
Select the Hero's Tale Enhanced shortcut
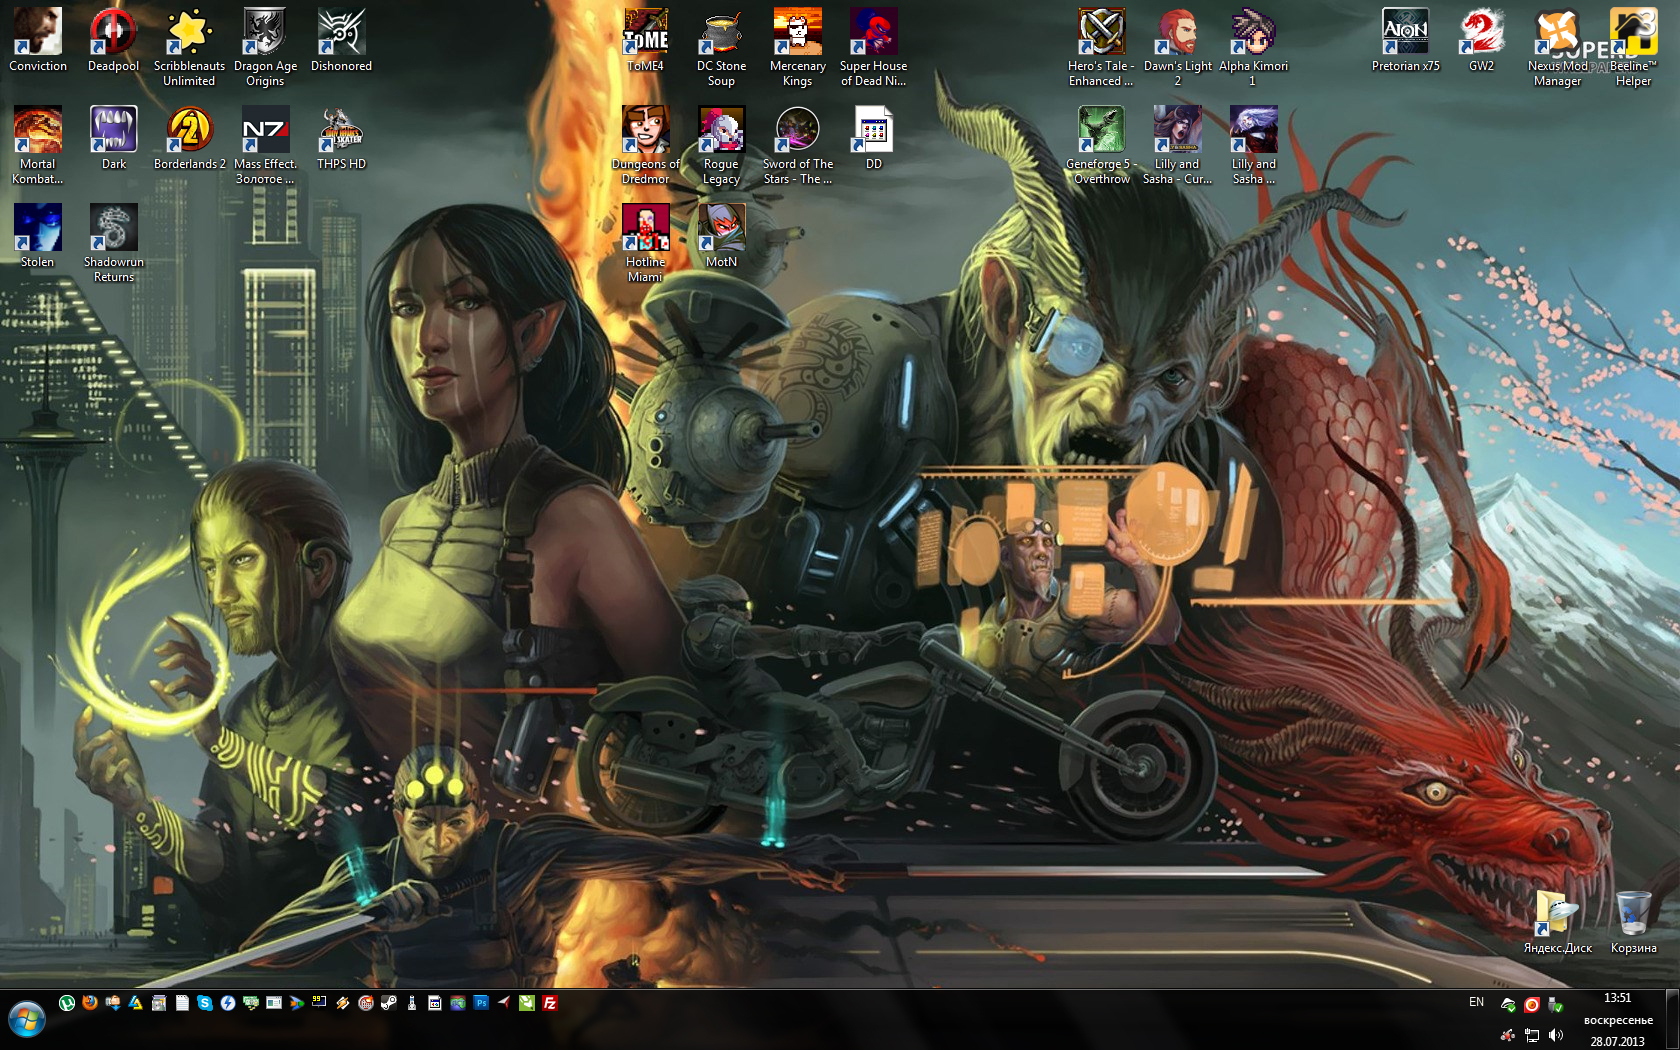(1101, 47)
